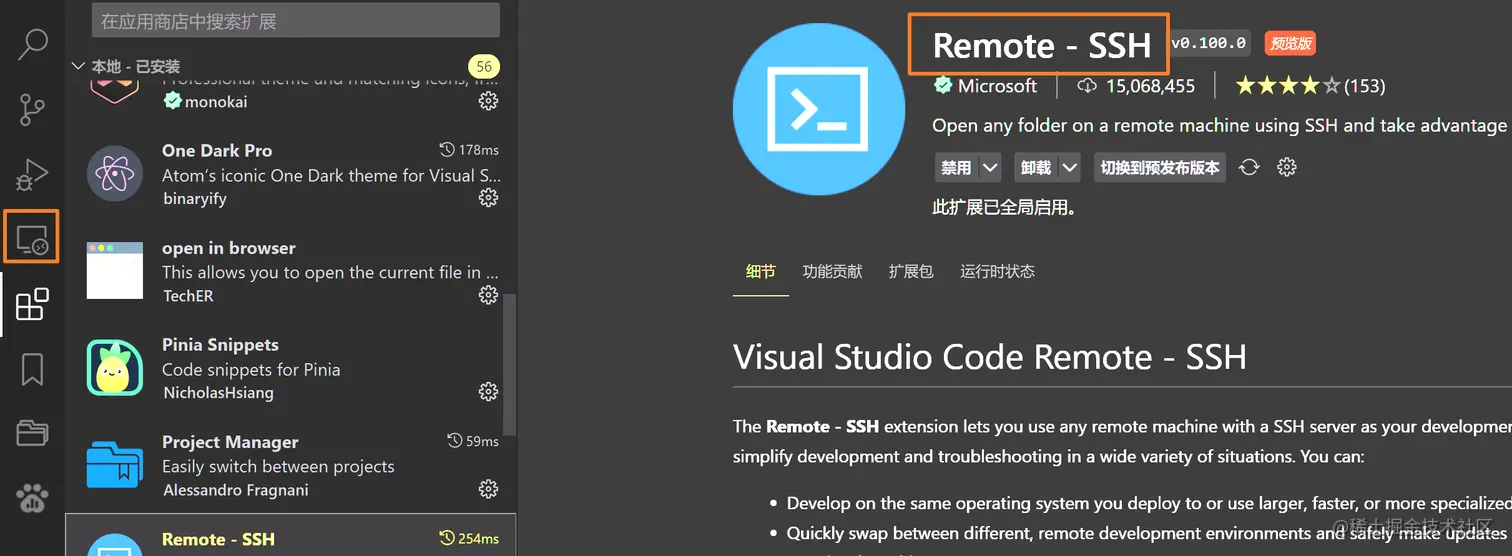Click the verified badge next to Microsoft

click(x=943, y=86)
